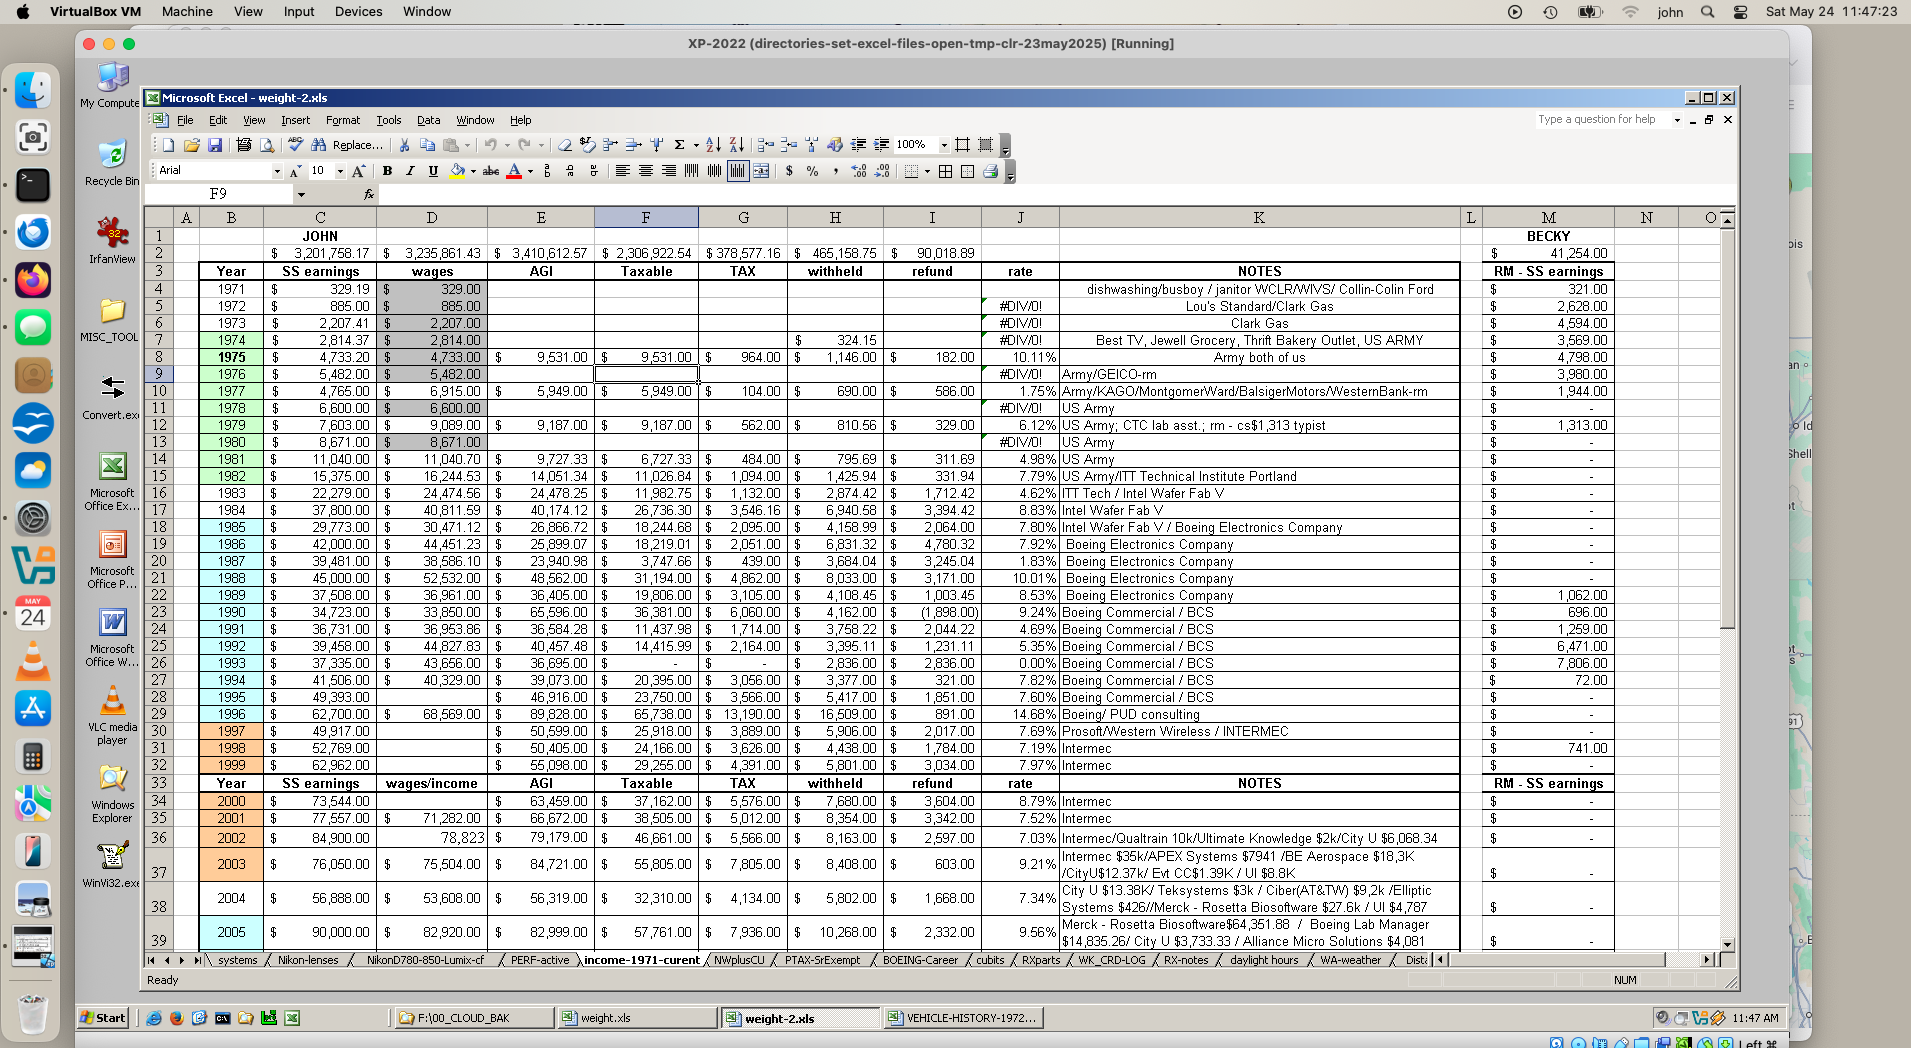Click the Replace... toolbar button

click(357, 145)
